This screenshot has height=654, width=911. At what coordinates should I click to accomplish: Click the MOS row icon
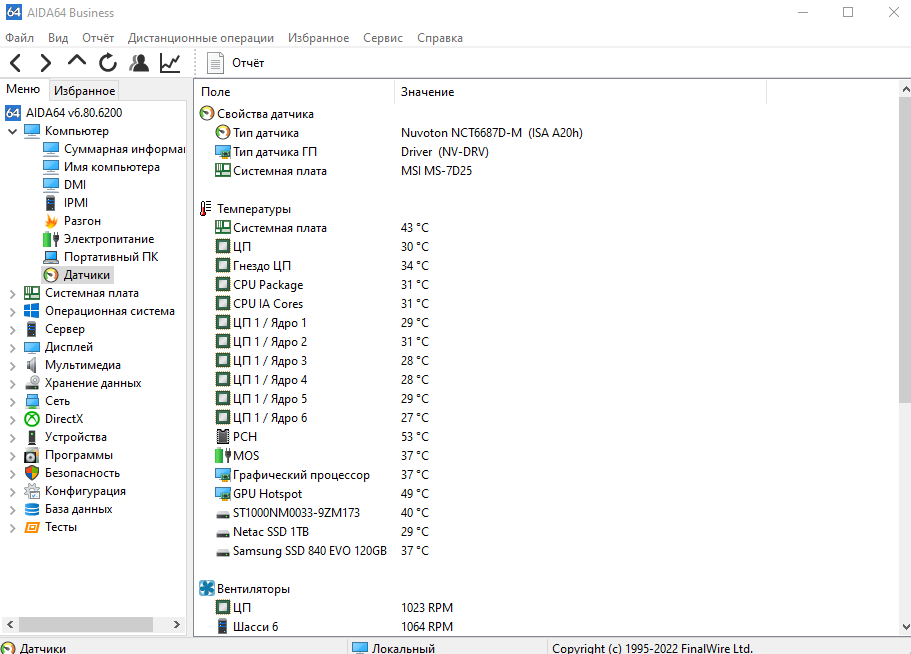pos(223,455)
